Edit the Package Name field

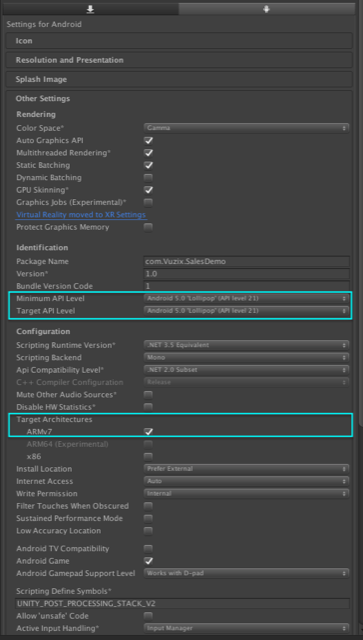pos(246,261)
